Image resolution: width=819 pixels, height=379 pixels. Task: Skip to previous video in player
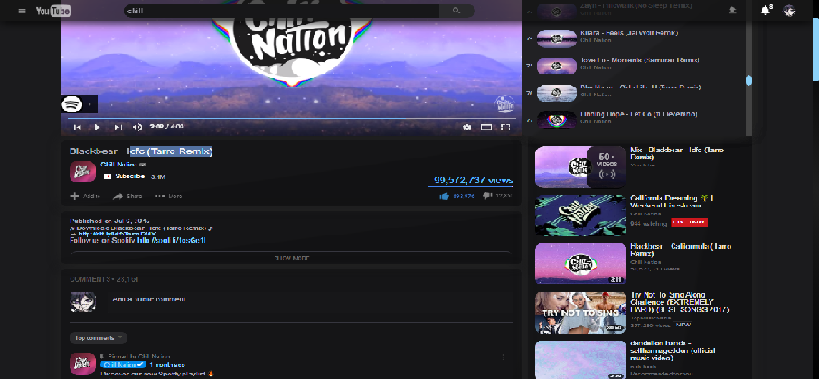pyautogui.click(x=77, y=127)
